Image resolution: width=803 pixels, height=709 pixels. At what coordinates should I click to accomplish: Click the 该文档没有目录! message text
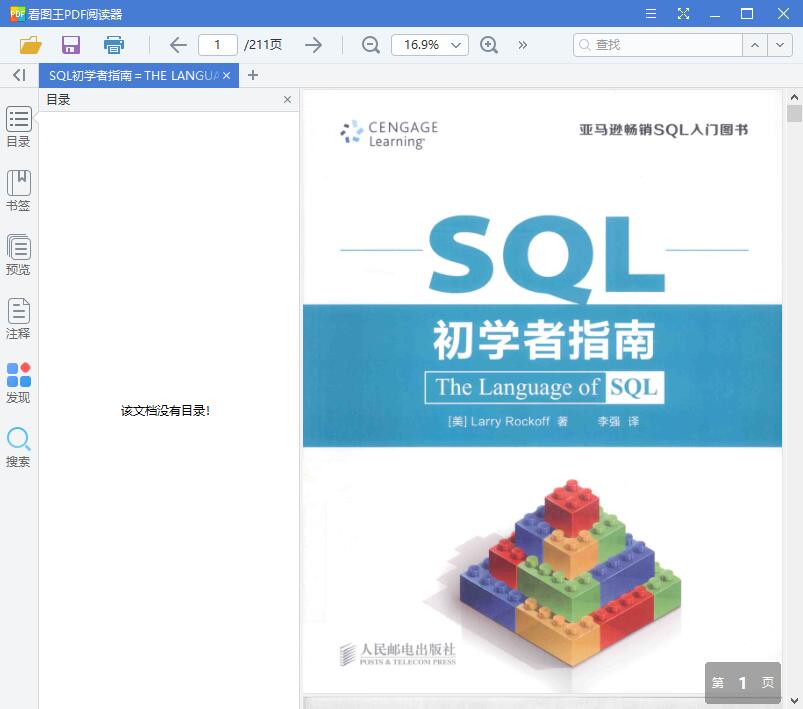pos(165,411)
